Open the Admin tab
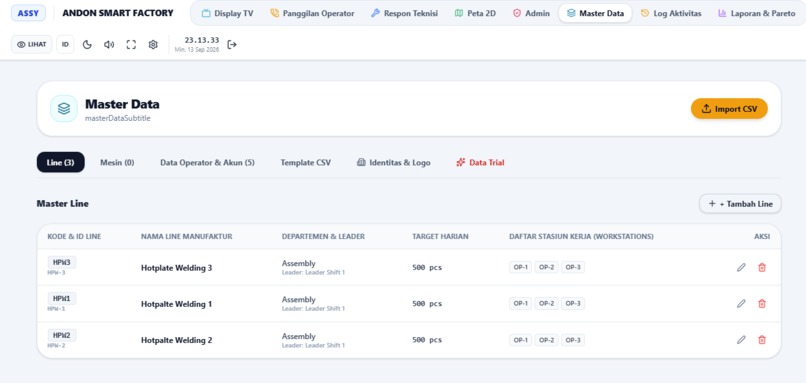This screenshot has height=383, width=806. point(532,13)
